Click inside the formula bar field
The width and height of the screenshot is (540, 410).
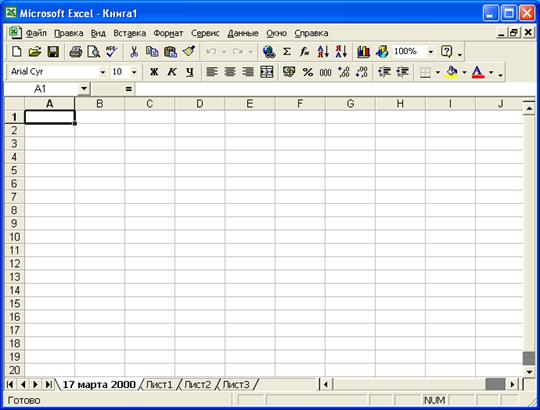pos(336,89)
